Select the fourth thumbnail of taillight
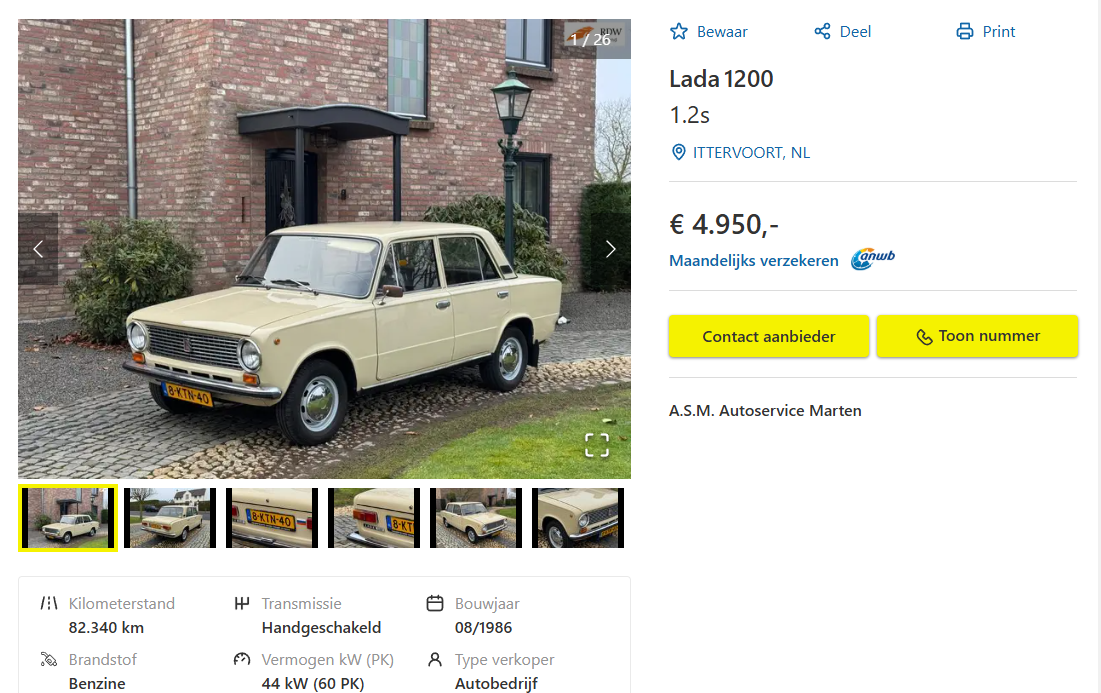Viewport: 1101px width, 693px height. [374, 518]
